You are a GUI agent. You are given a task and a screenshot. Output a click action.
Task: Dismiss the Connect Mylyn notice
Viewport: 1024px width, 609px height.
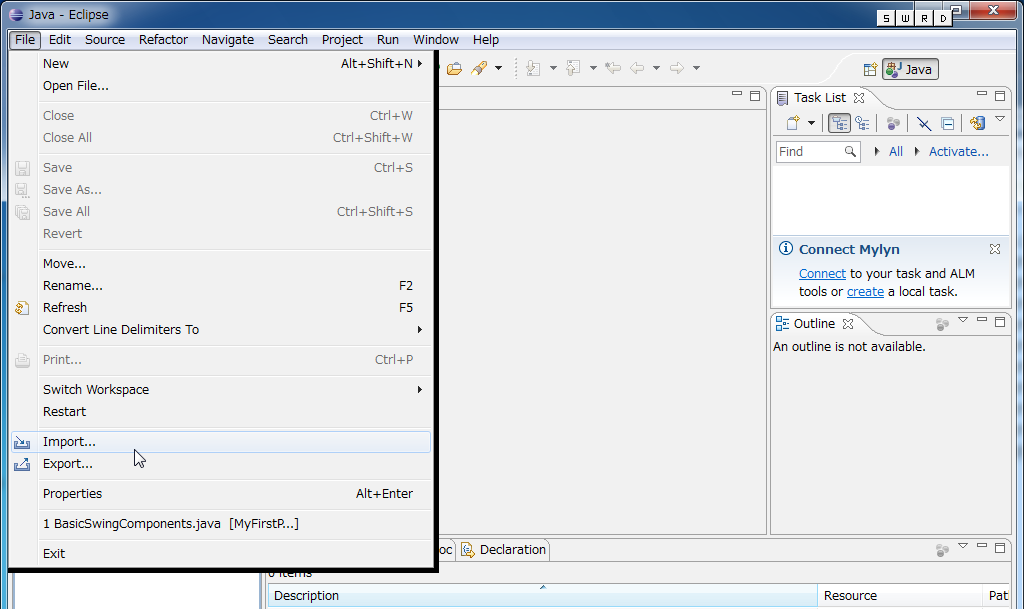pyautogui.click(x=995, y=249)
